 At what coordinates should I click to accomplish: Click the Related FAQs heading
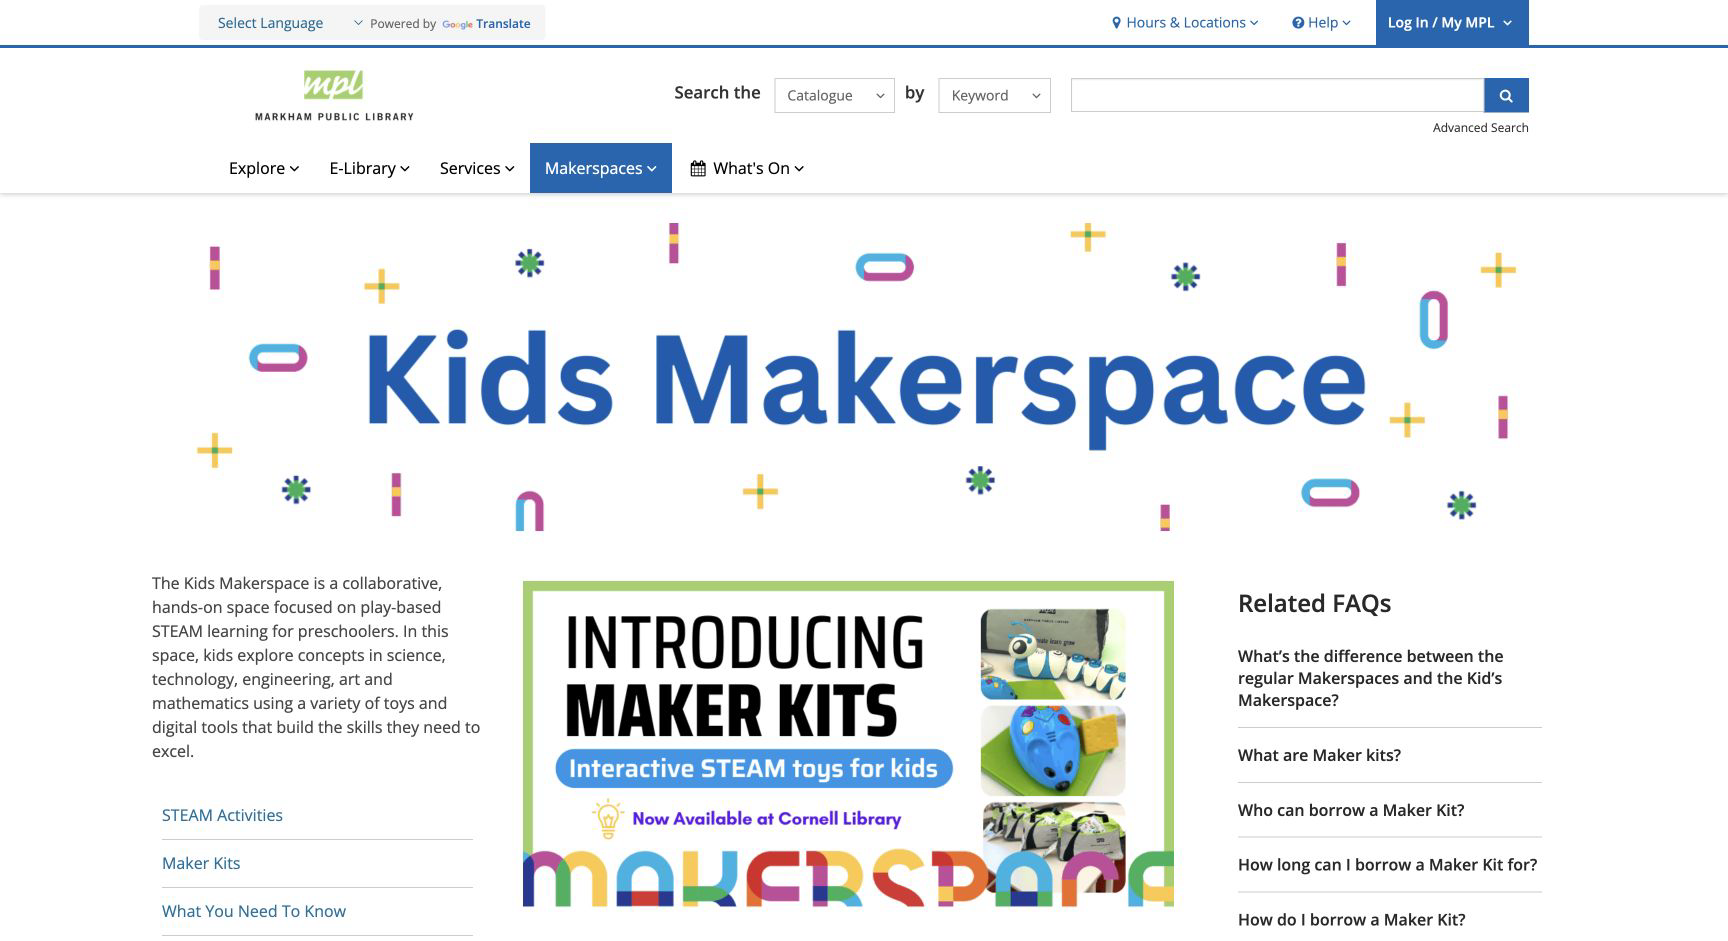[x=1314, y=603]
